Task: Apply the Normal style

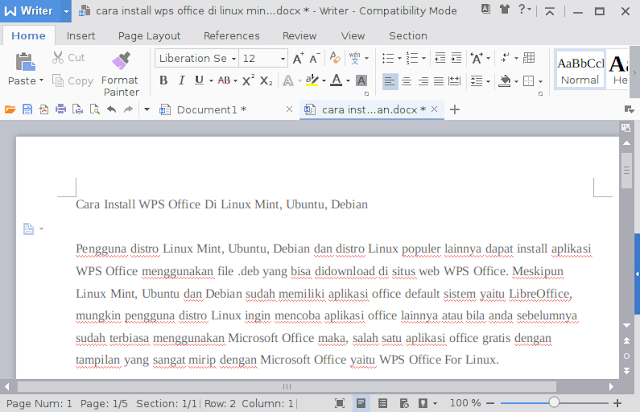Action: [x=580, y=70]
